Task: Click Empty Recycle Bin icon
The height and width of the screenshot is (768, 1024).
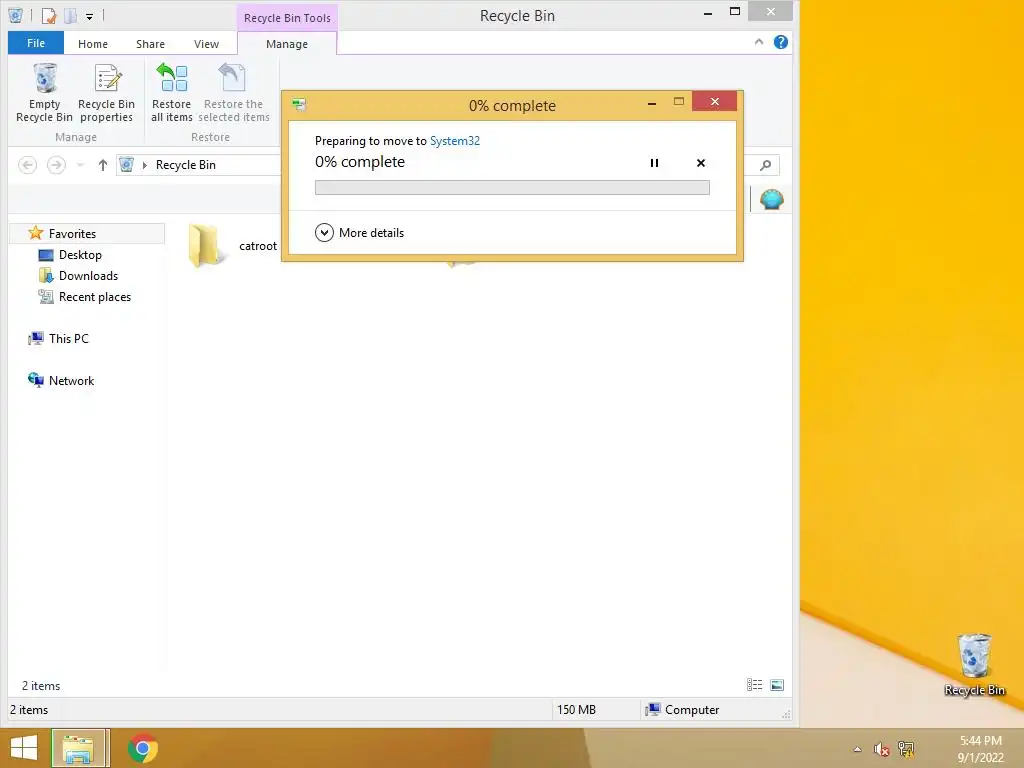Action: [x=44, y=93]
